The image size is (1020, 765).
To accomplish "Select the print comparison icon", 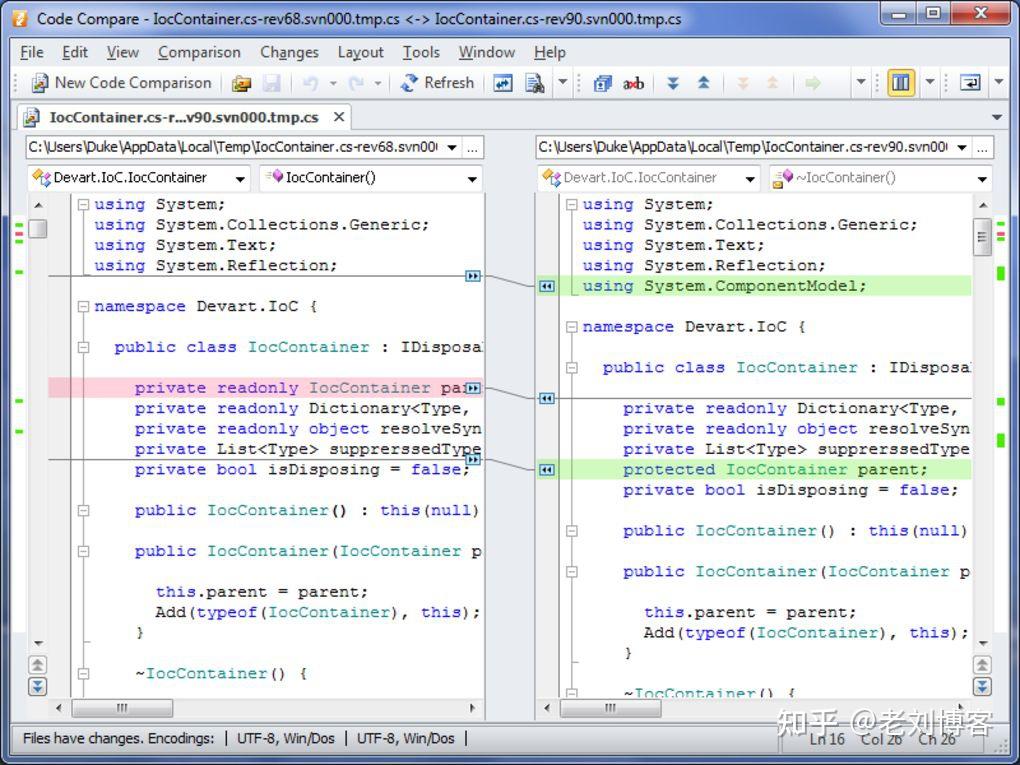I will [x=535, y=83].
